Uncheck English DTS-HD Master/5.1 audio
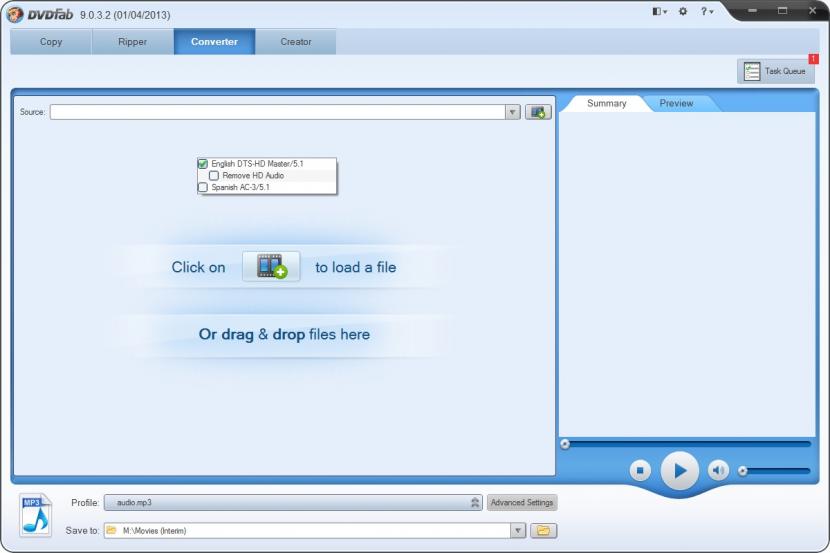The image size is (830, 553). [203, 164]
